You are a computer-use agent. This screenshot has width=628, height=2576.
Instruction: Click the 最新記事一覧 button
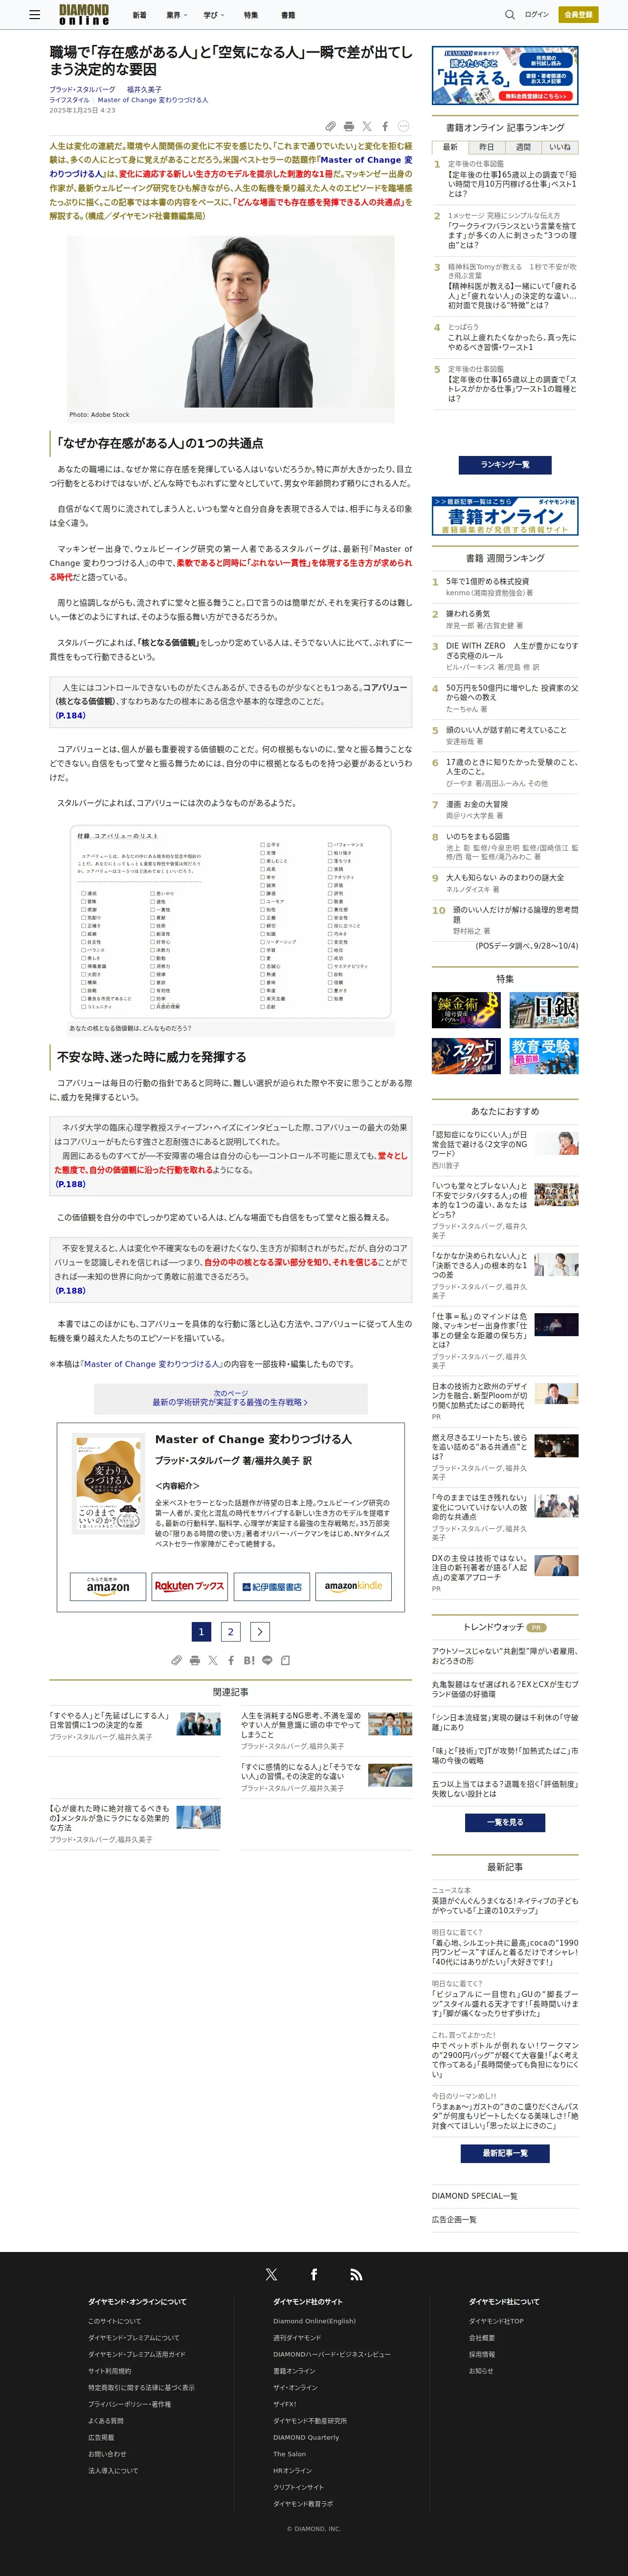[x=505, y=2153]
